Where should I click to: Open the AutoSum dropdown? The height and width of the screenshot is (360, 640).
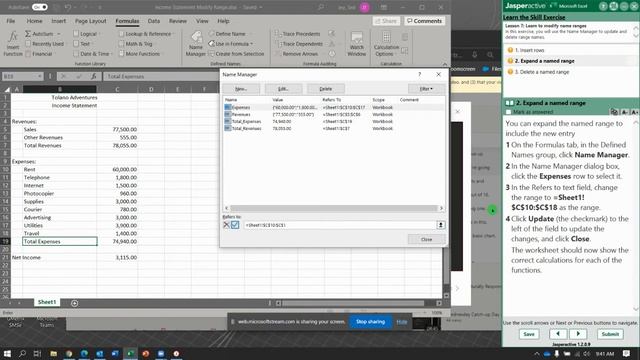[59, 34]
